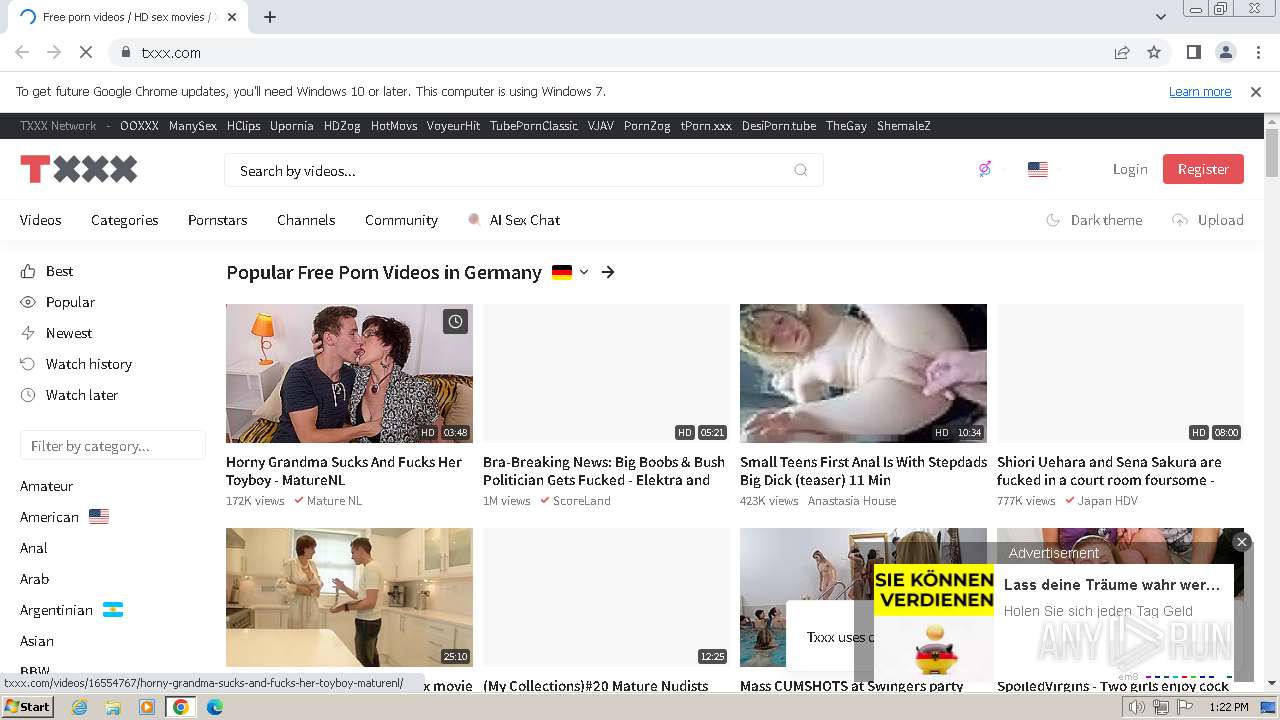Share this page from the address bar
The image size is (1280, 720).
(1122, 52)
